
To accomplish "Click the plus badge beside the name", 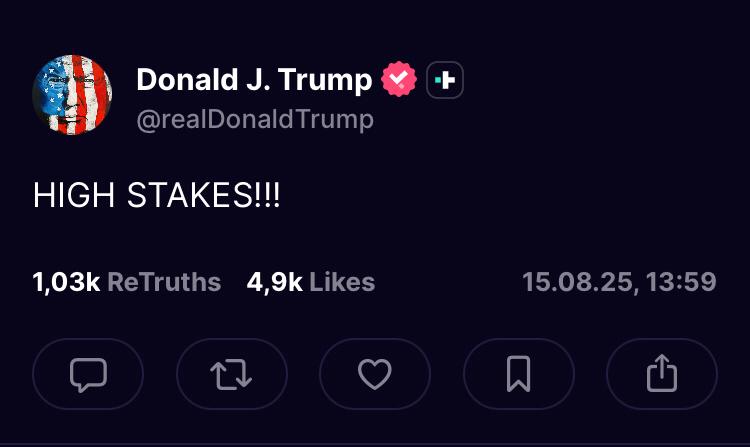I will click(445, 80).
